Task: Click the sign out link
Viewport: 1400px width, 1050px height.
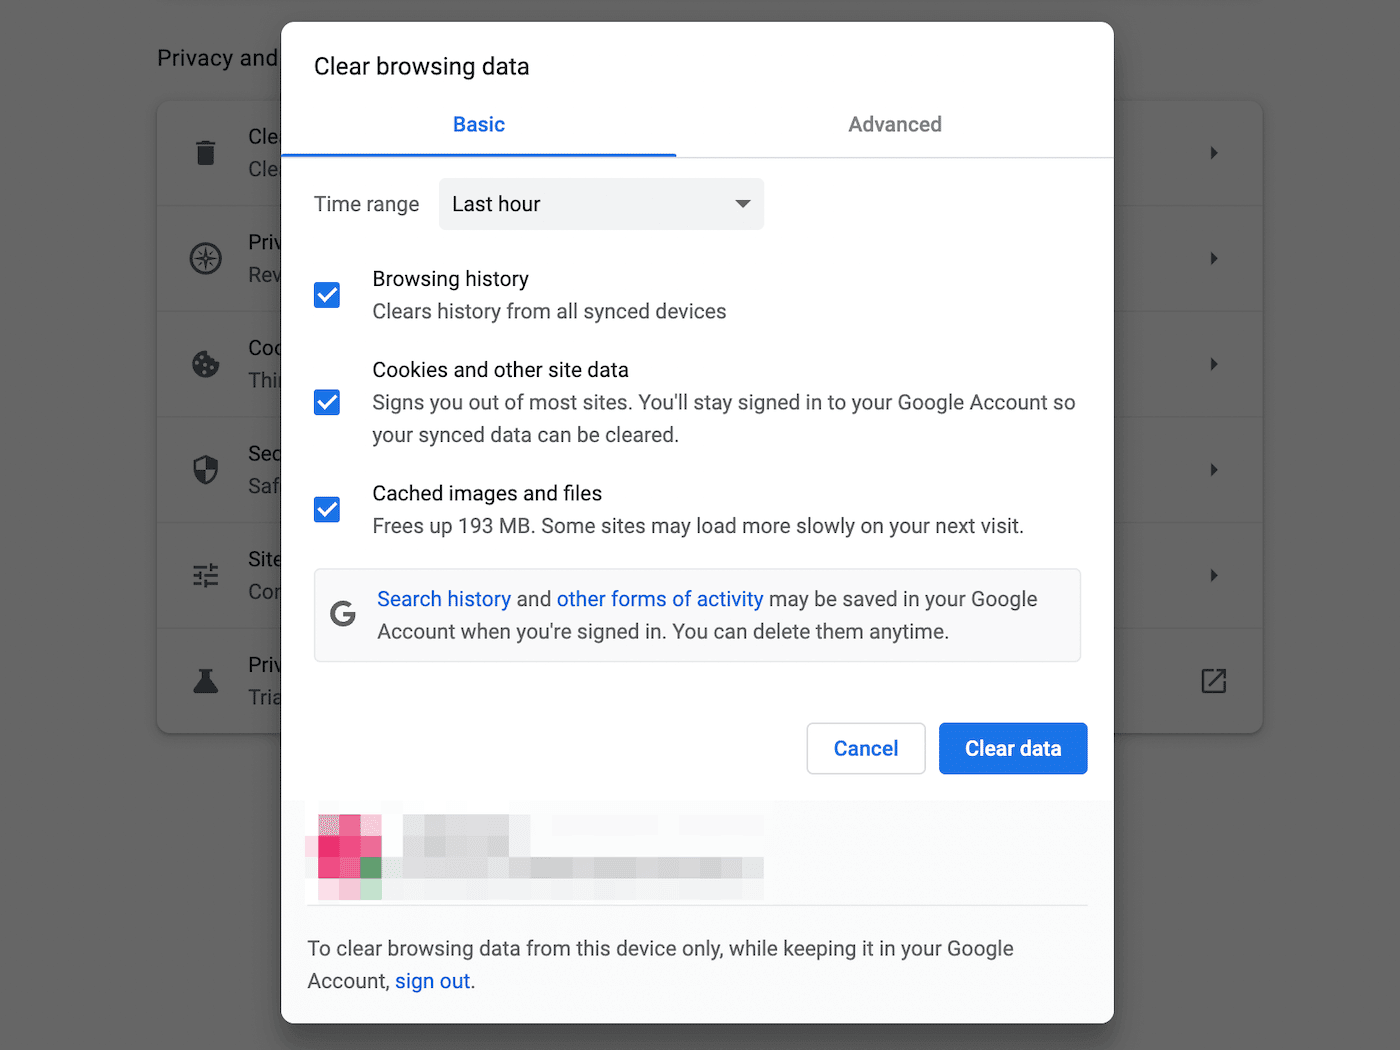Action: pos(431,981)
